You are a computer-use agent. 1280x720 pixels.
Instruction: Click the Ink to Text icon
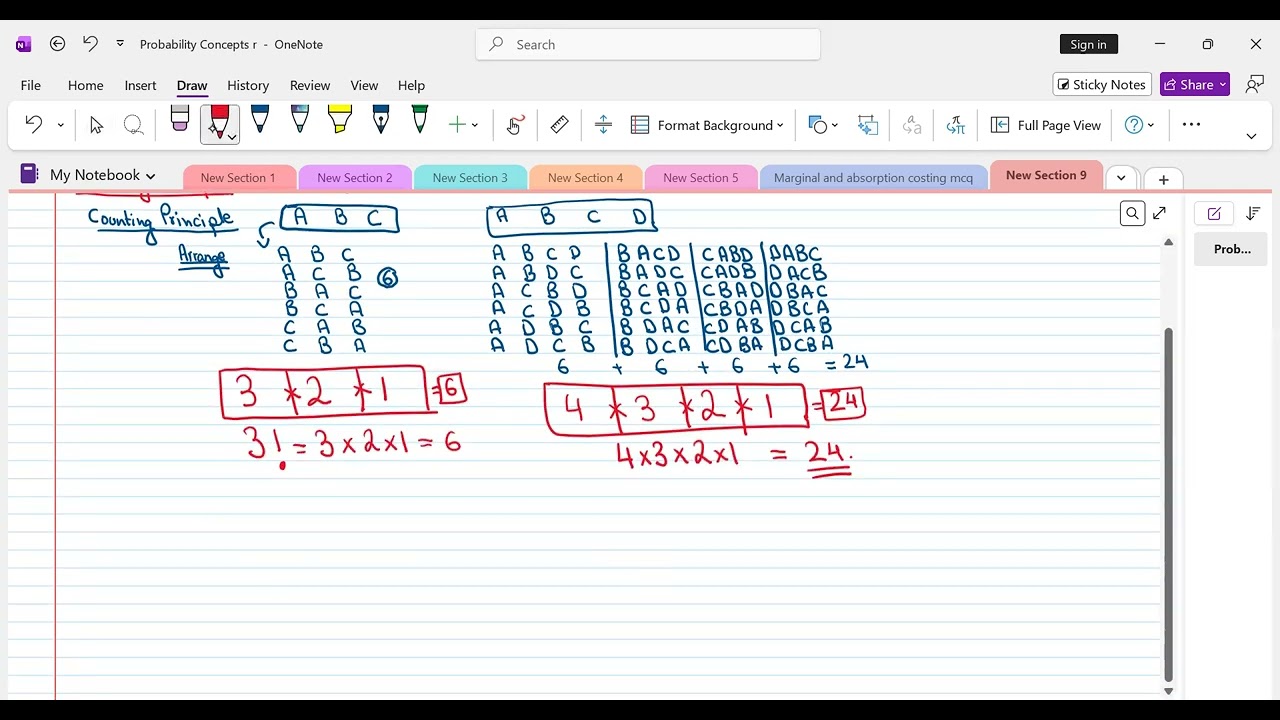click(912, 125)
